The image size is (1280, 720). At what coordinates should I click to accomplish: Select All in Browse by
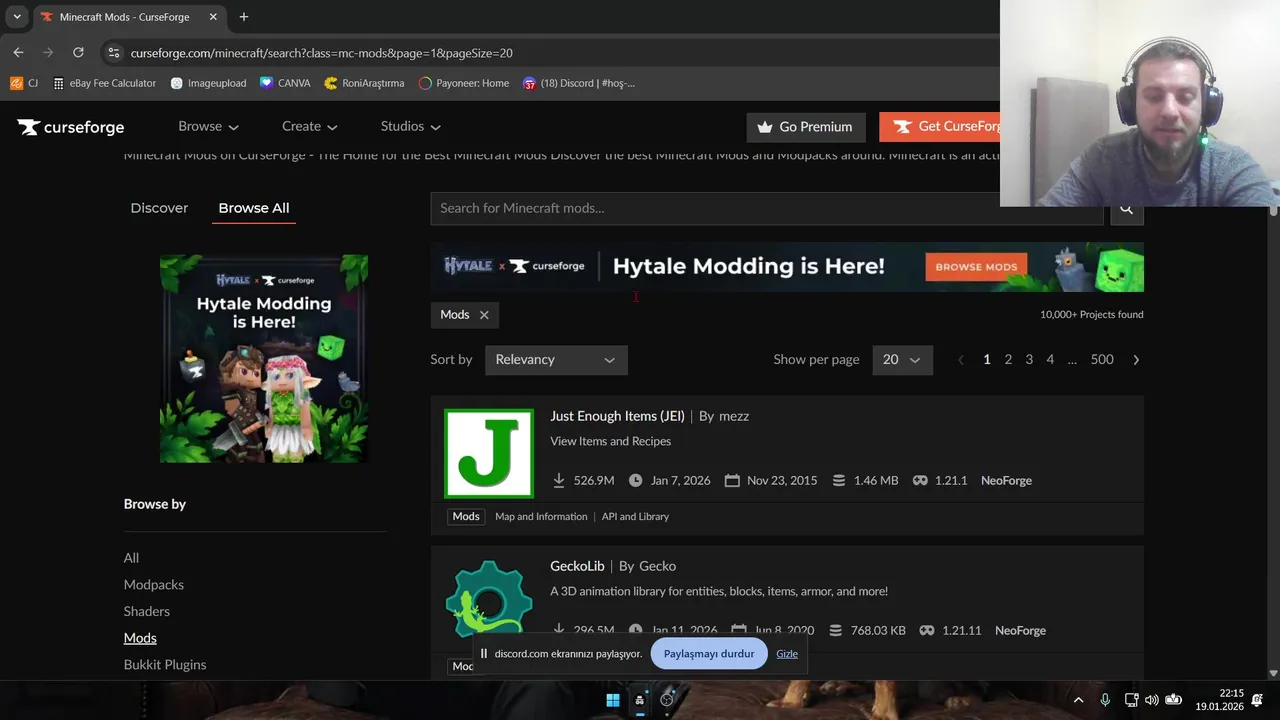coord(131,558)
